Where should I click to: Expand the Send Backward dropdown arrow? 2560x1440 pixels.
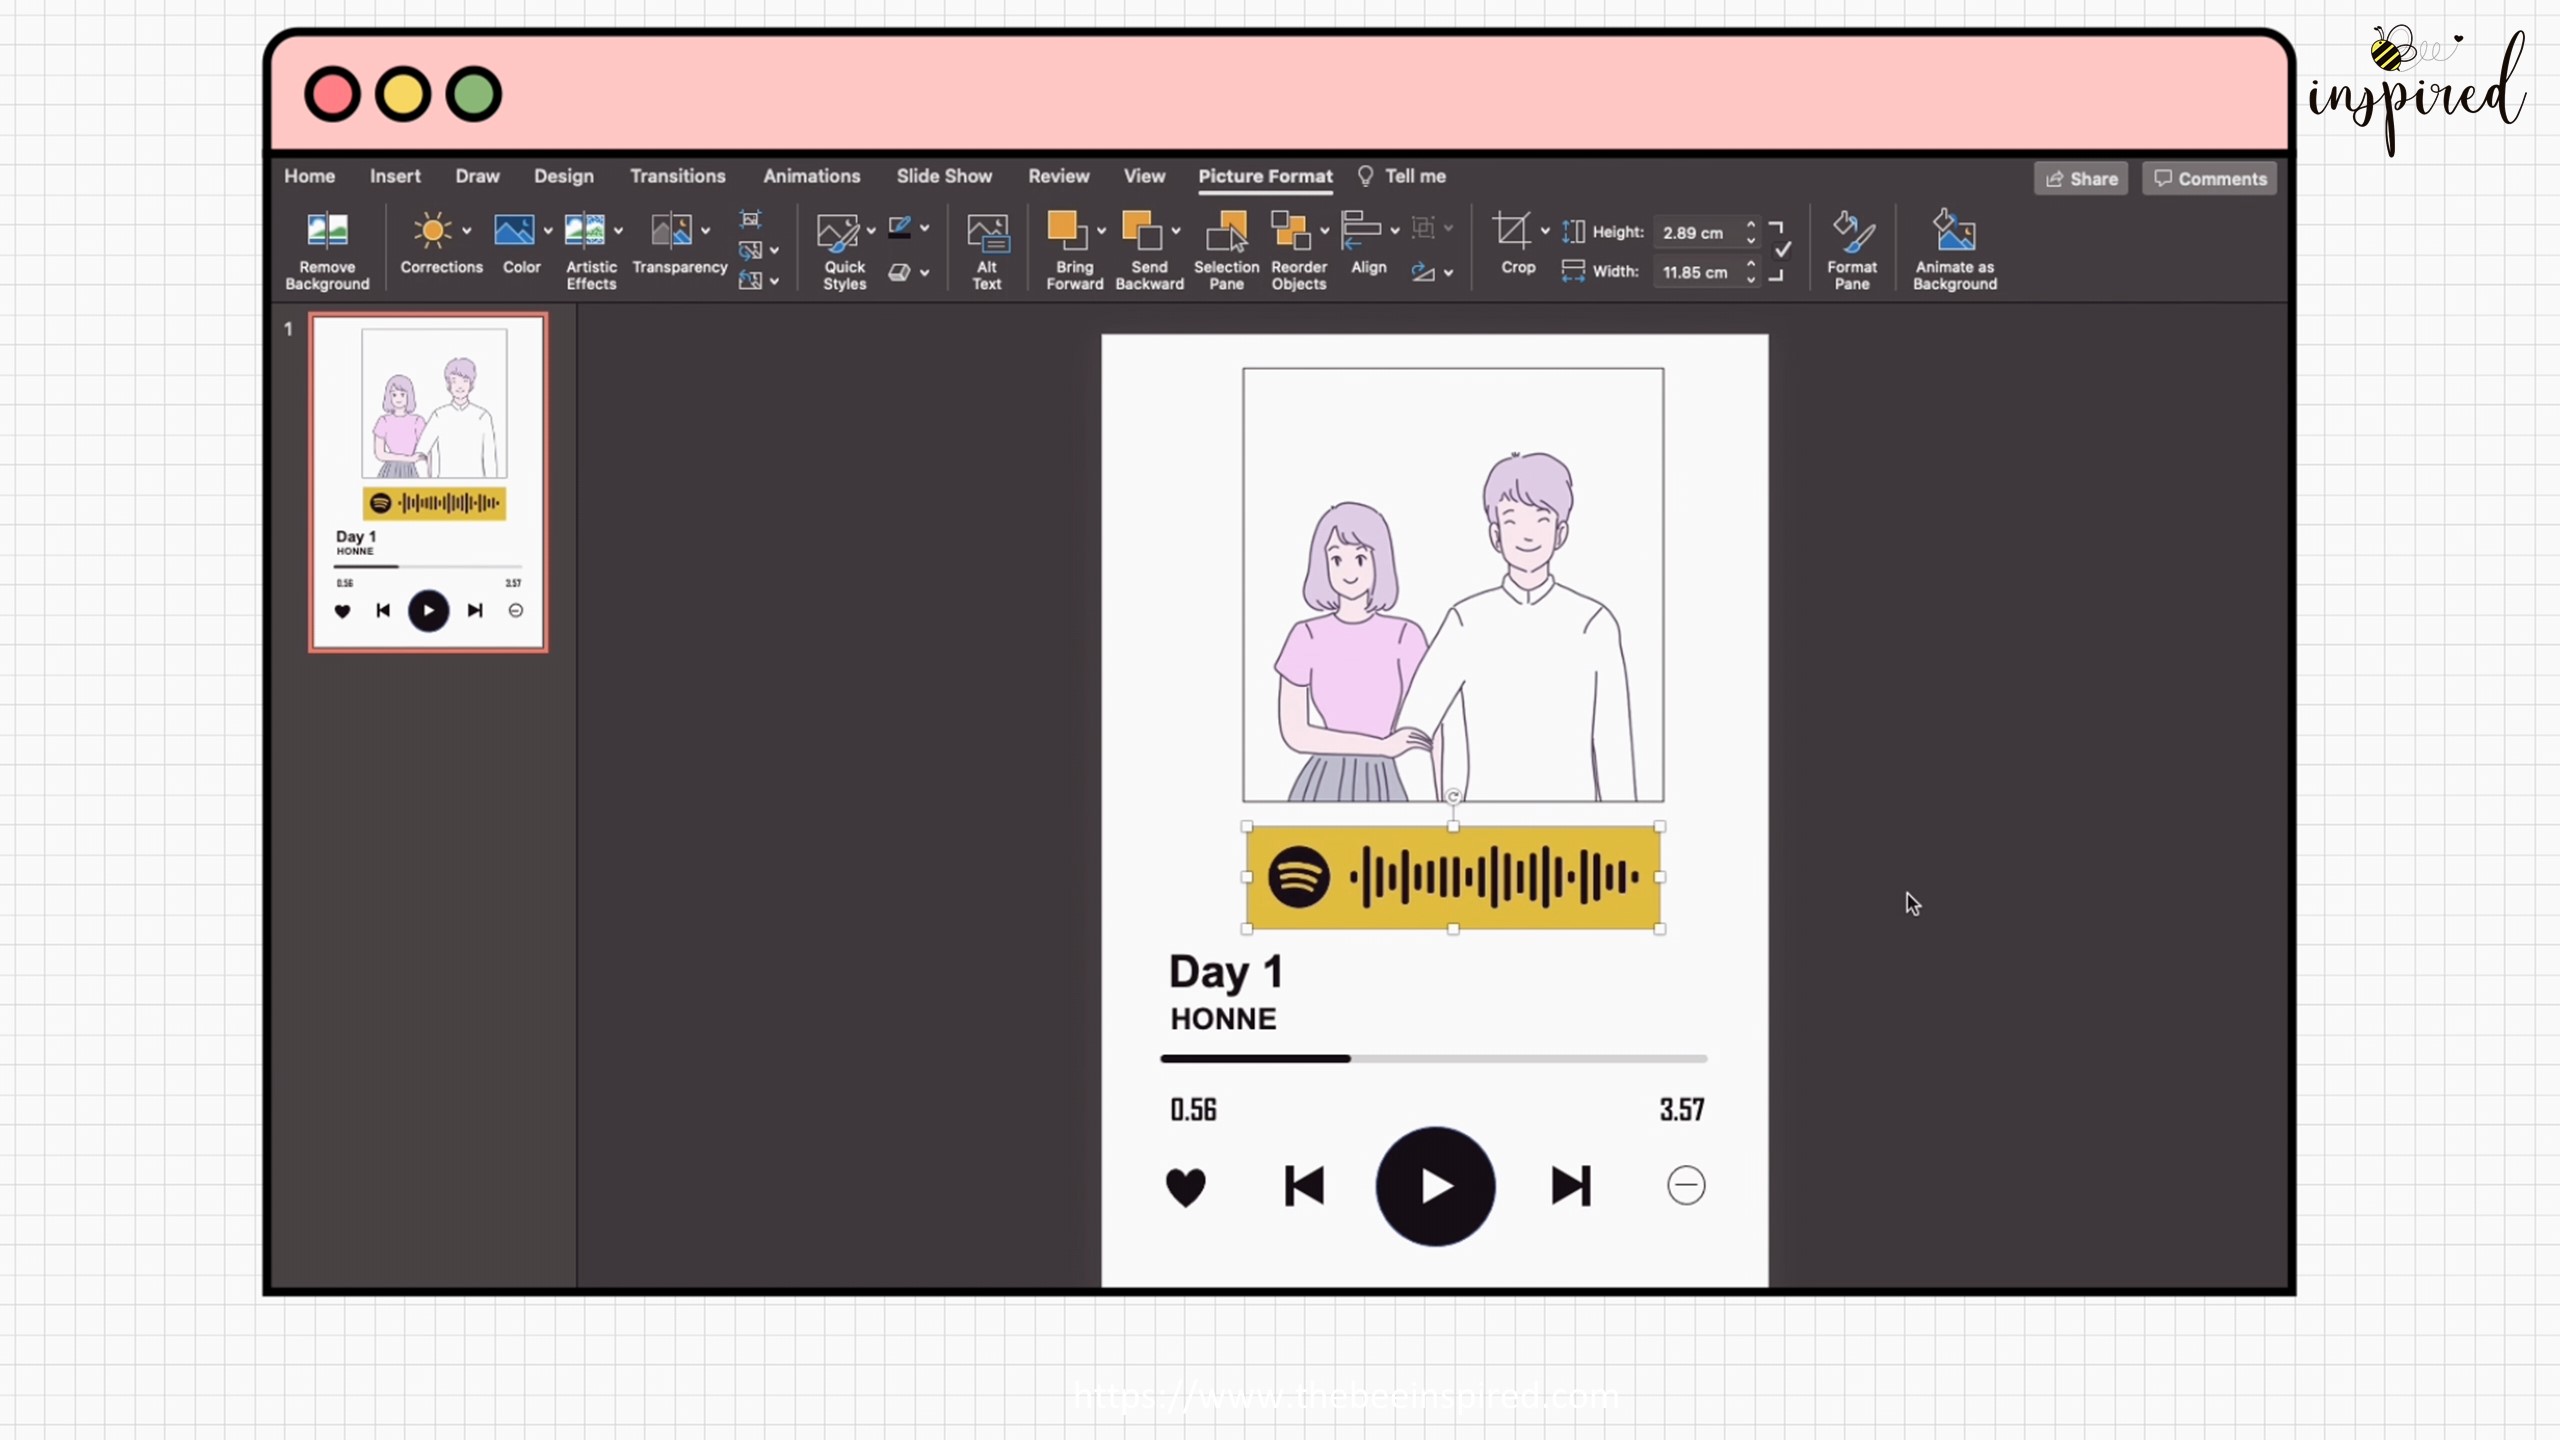click(1176, 231)
